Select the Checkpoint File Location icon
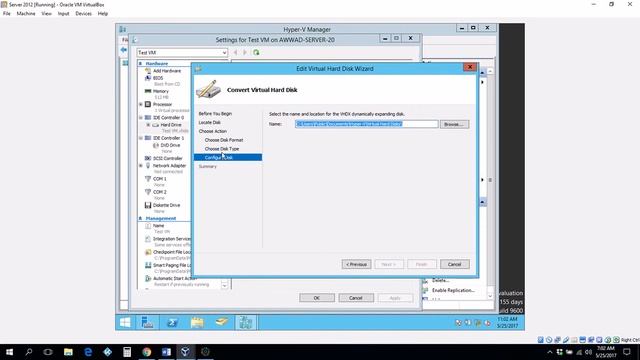Screen dimensions: 640x360 pyautogui.click(x=148, y=252)
